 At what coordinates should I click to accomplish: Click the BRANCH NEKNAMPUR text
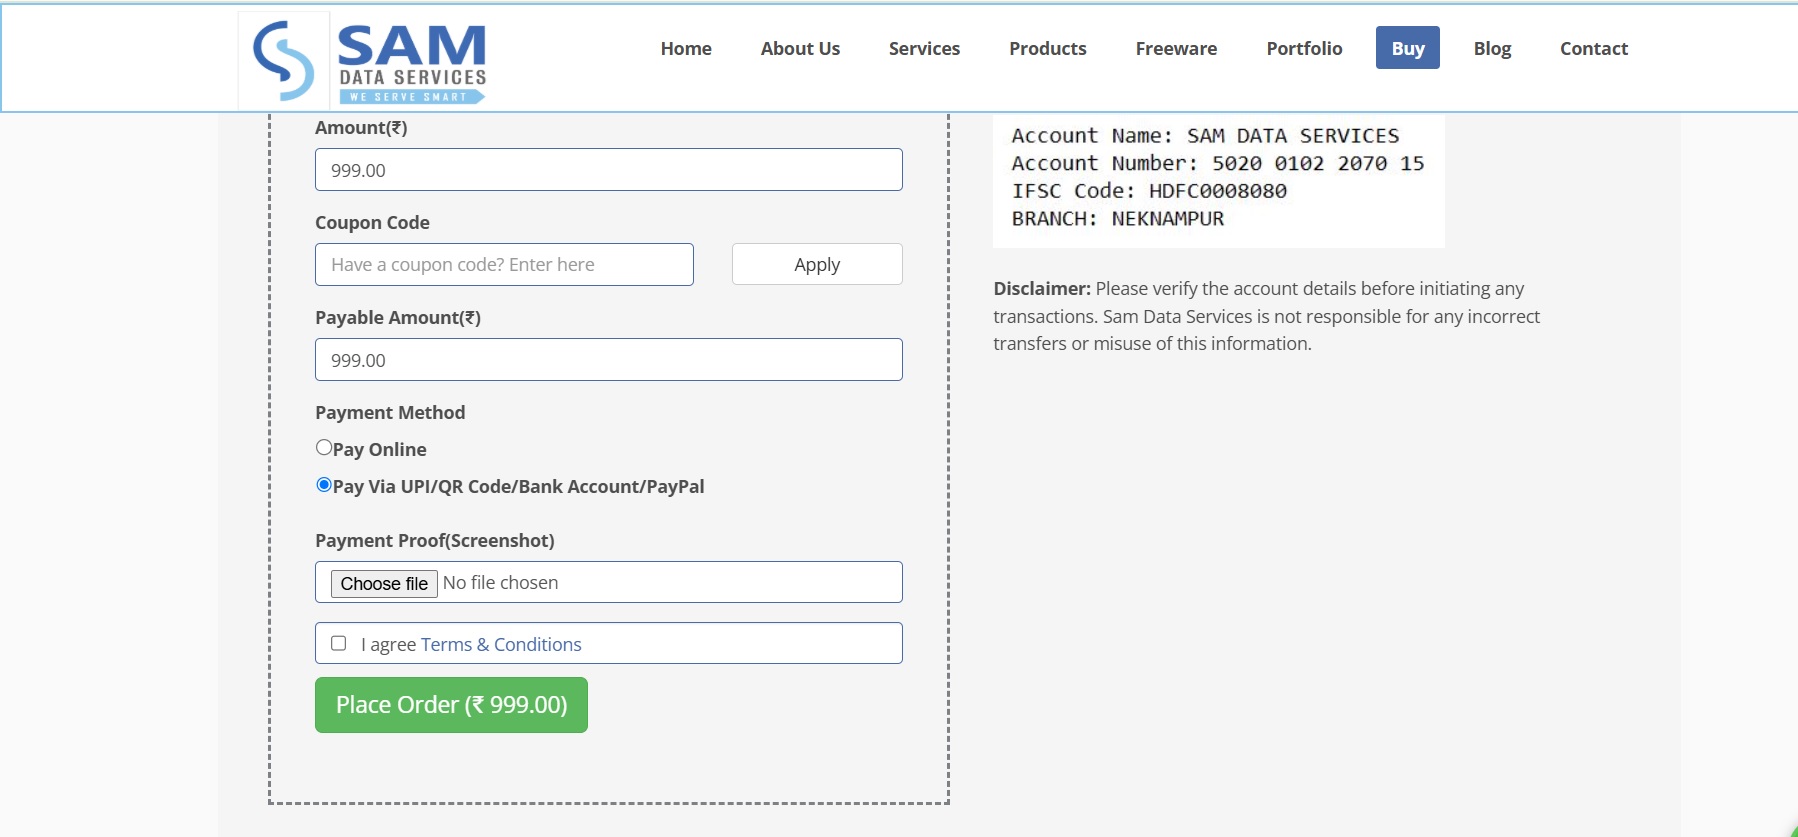pos(1118,219)
